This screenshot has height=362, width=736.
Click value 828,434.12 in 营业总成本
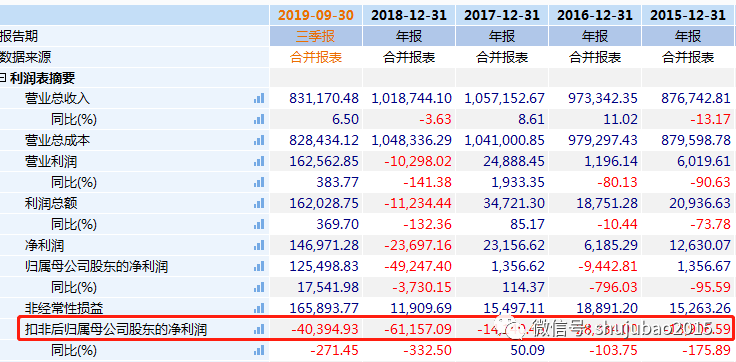324,140
